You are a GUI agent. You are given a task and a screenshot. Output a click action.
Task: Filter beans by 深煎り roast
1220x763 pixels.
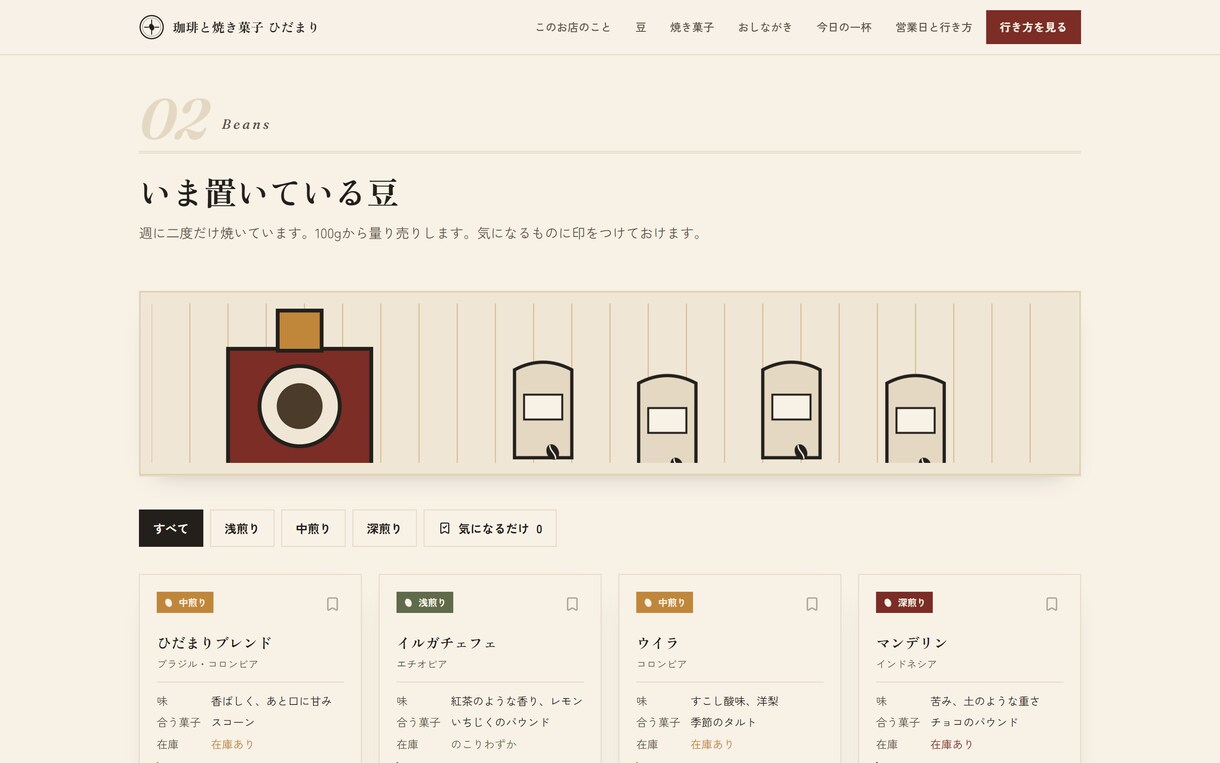(x=384, y=528)
